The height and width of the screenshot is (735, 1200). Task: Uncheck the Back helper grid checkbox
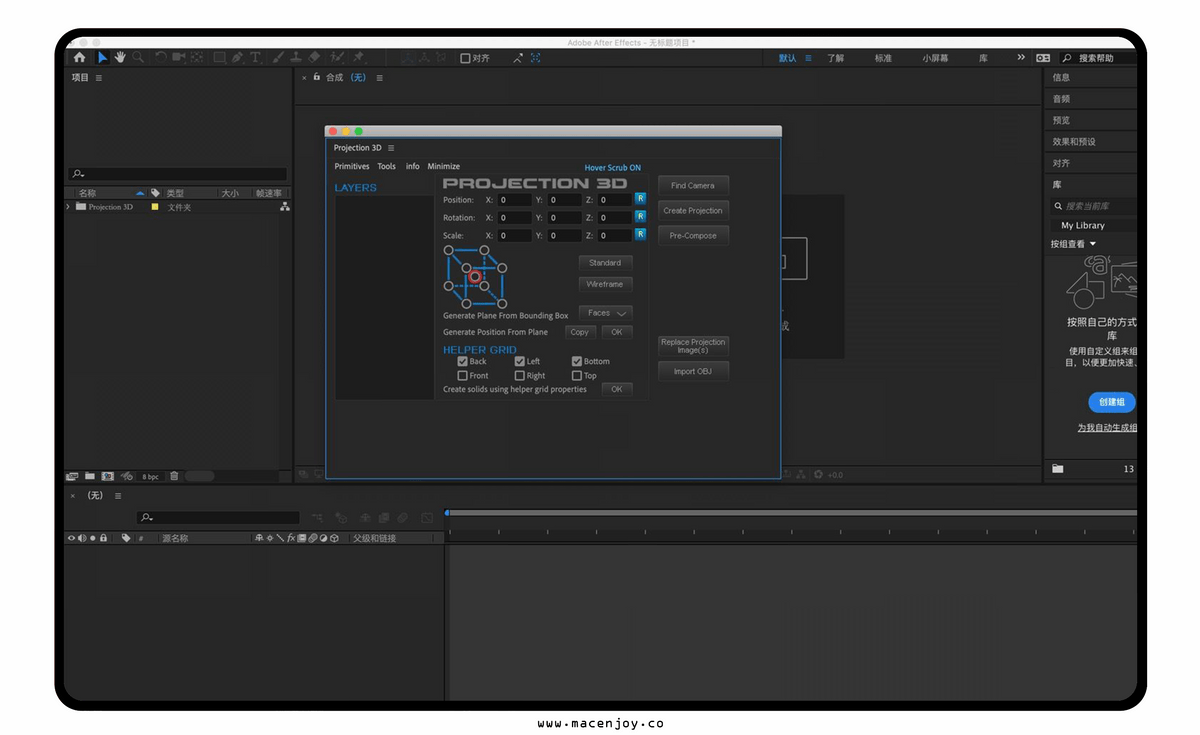pyautogui.click(x=463, y=361)
